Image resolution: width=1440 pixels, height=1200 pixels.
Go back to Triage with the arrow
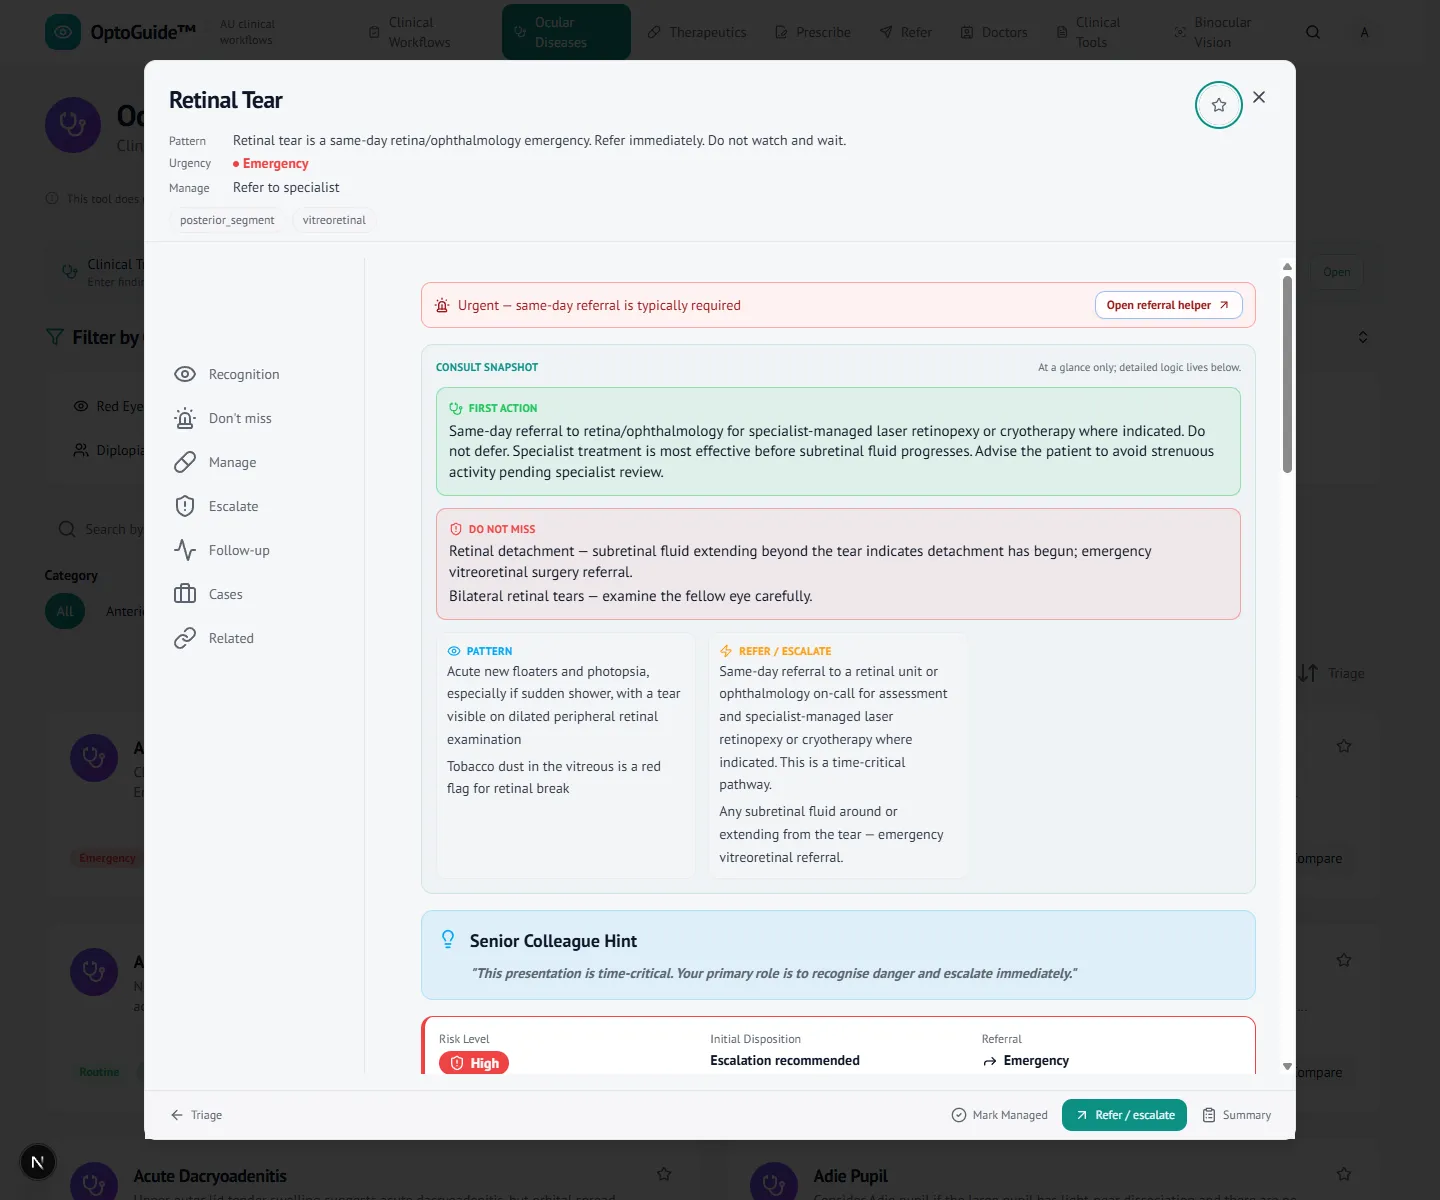tap(196, 1115)
